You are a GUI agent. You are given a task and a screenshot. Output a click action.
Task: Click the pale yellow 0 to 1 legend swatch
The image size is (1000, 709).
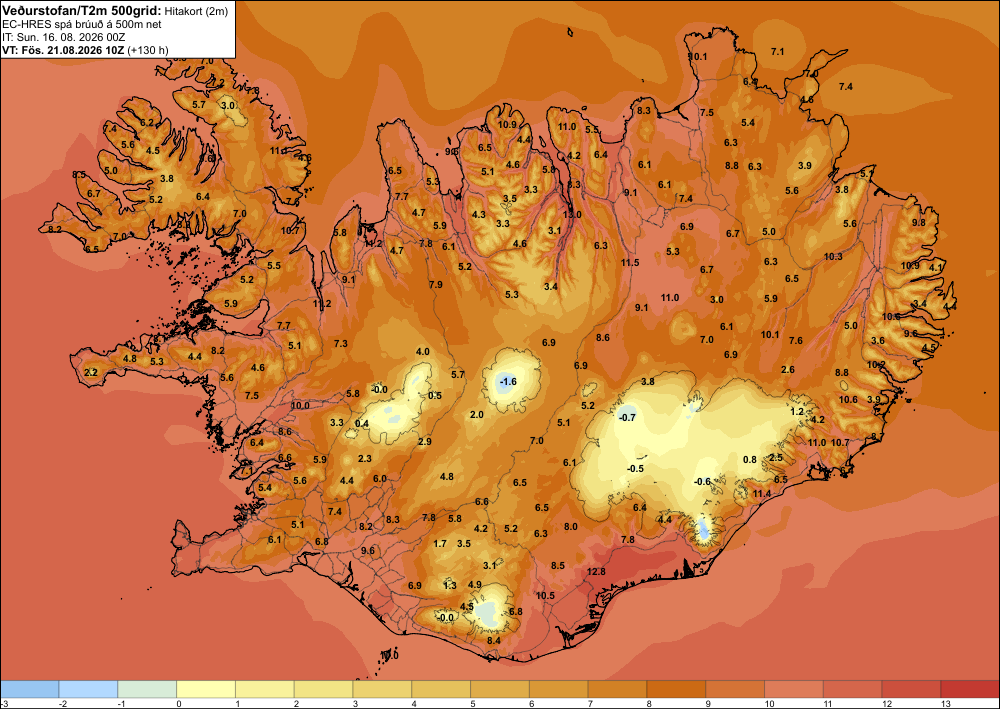(x=206, y=689)
